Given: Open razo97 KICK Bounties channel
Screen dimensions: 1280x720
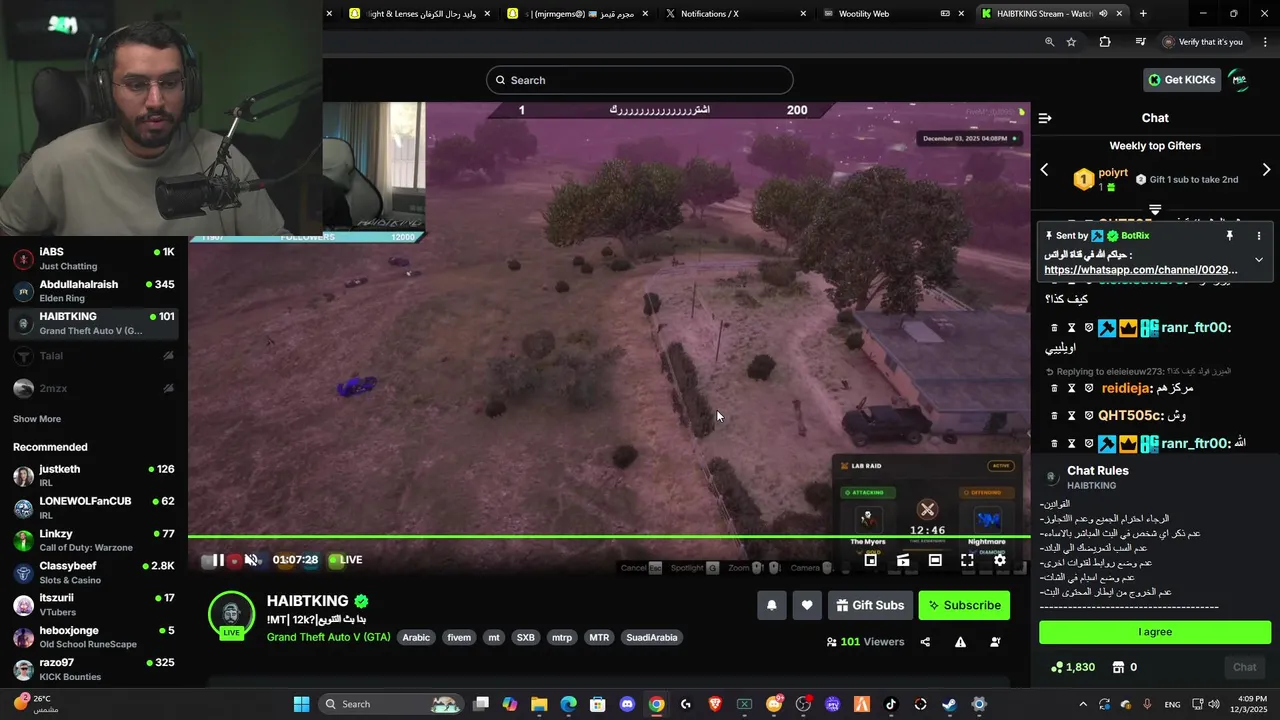Looking at the screenshot, I should click(x=94, y=669).
